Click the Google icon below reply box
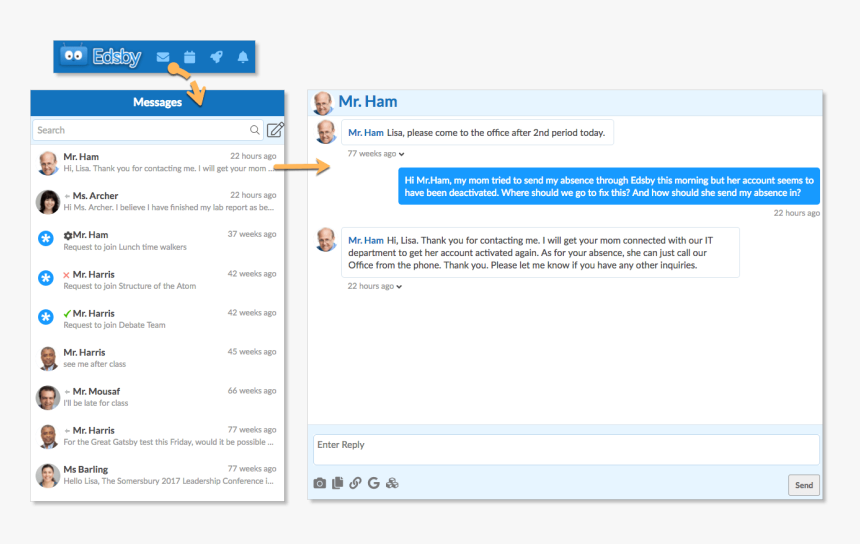 (x=373, y=483)
